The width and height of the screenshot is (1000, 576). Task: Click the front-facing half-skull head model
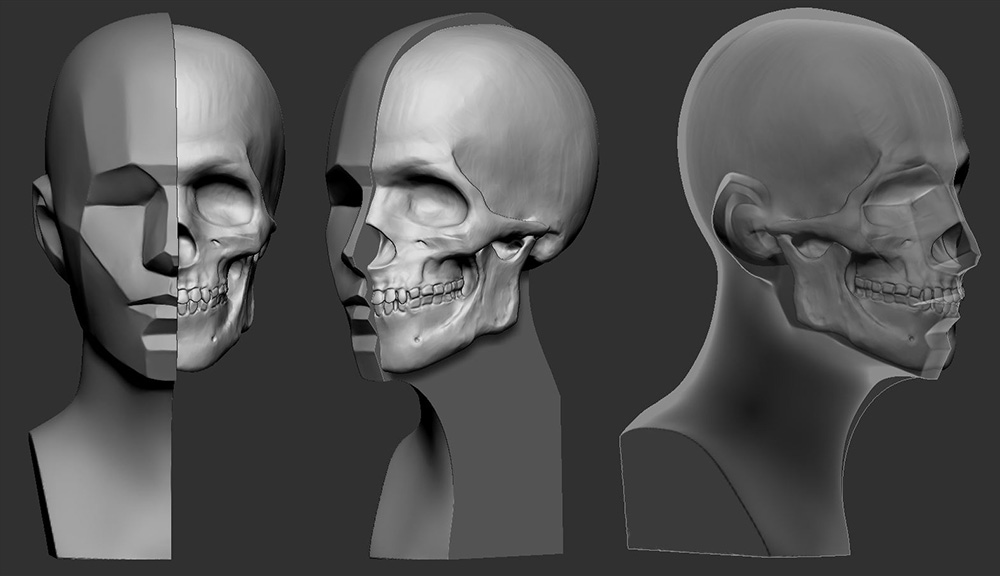tap(156, 287)
